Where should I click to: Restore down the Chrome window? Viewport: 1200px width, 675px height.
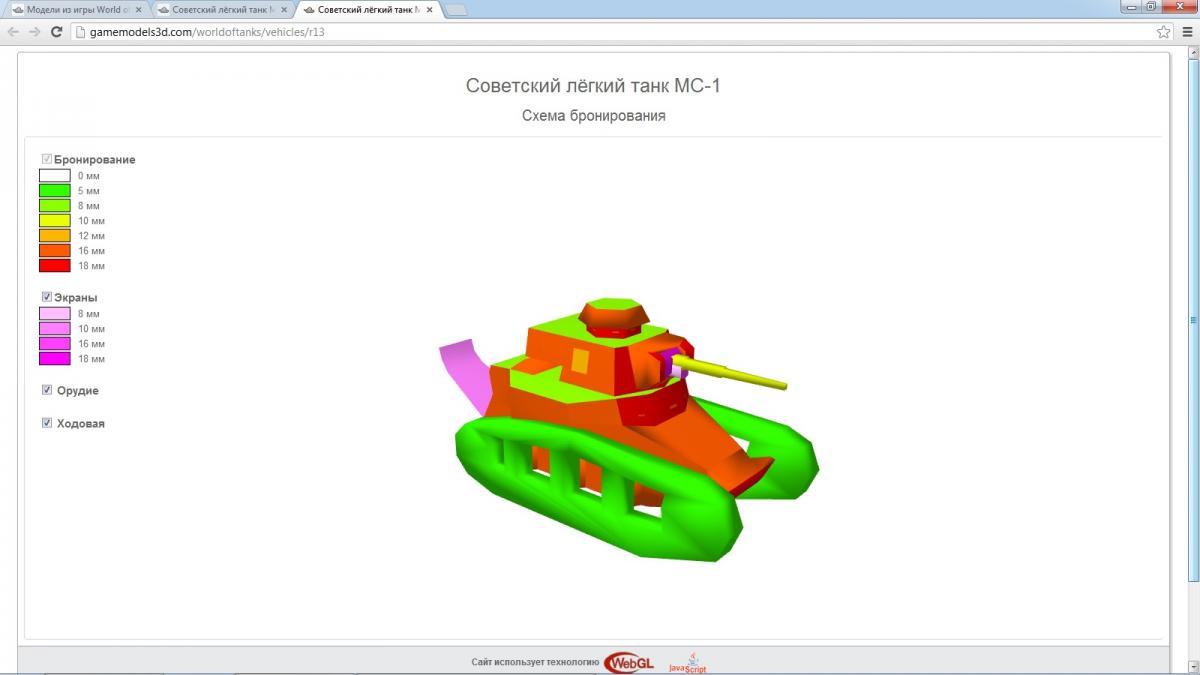pos(1151,6)
